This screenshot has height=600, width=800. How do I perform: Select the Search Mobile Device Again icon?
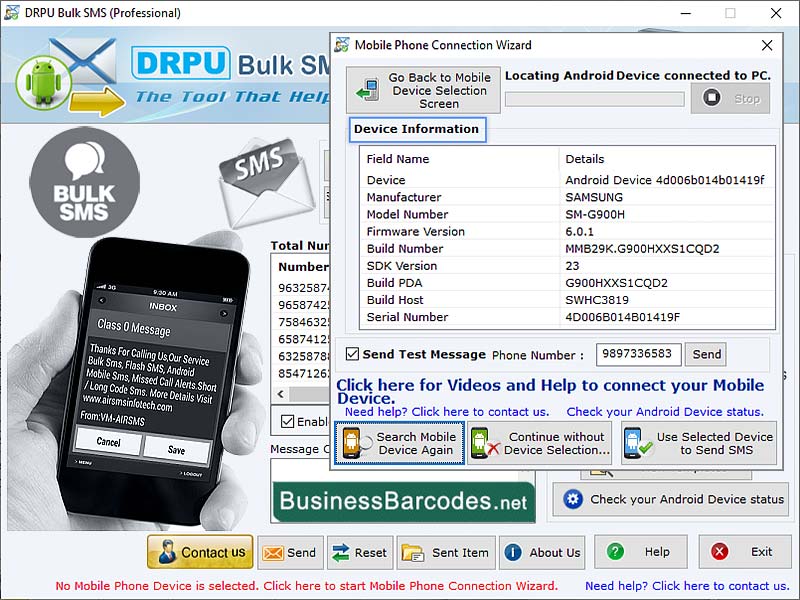[x=350, y=440]
